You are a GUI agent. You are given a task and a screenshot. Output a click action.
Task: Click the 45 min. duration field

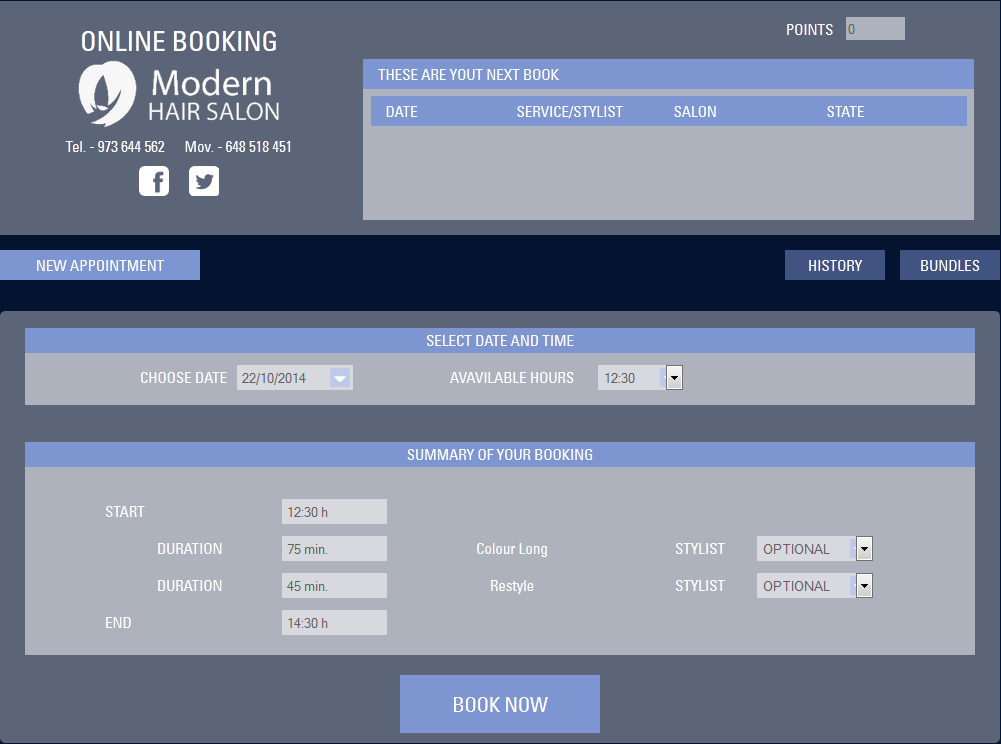point(334,586)
